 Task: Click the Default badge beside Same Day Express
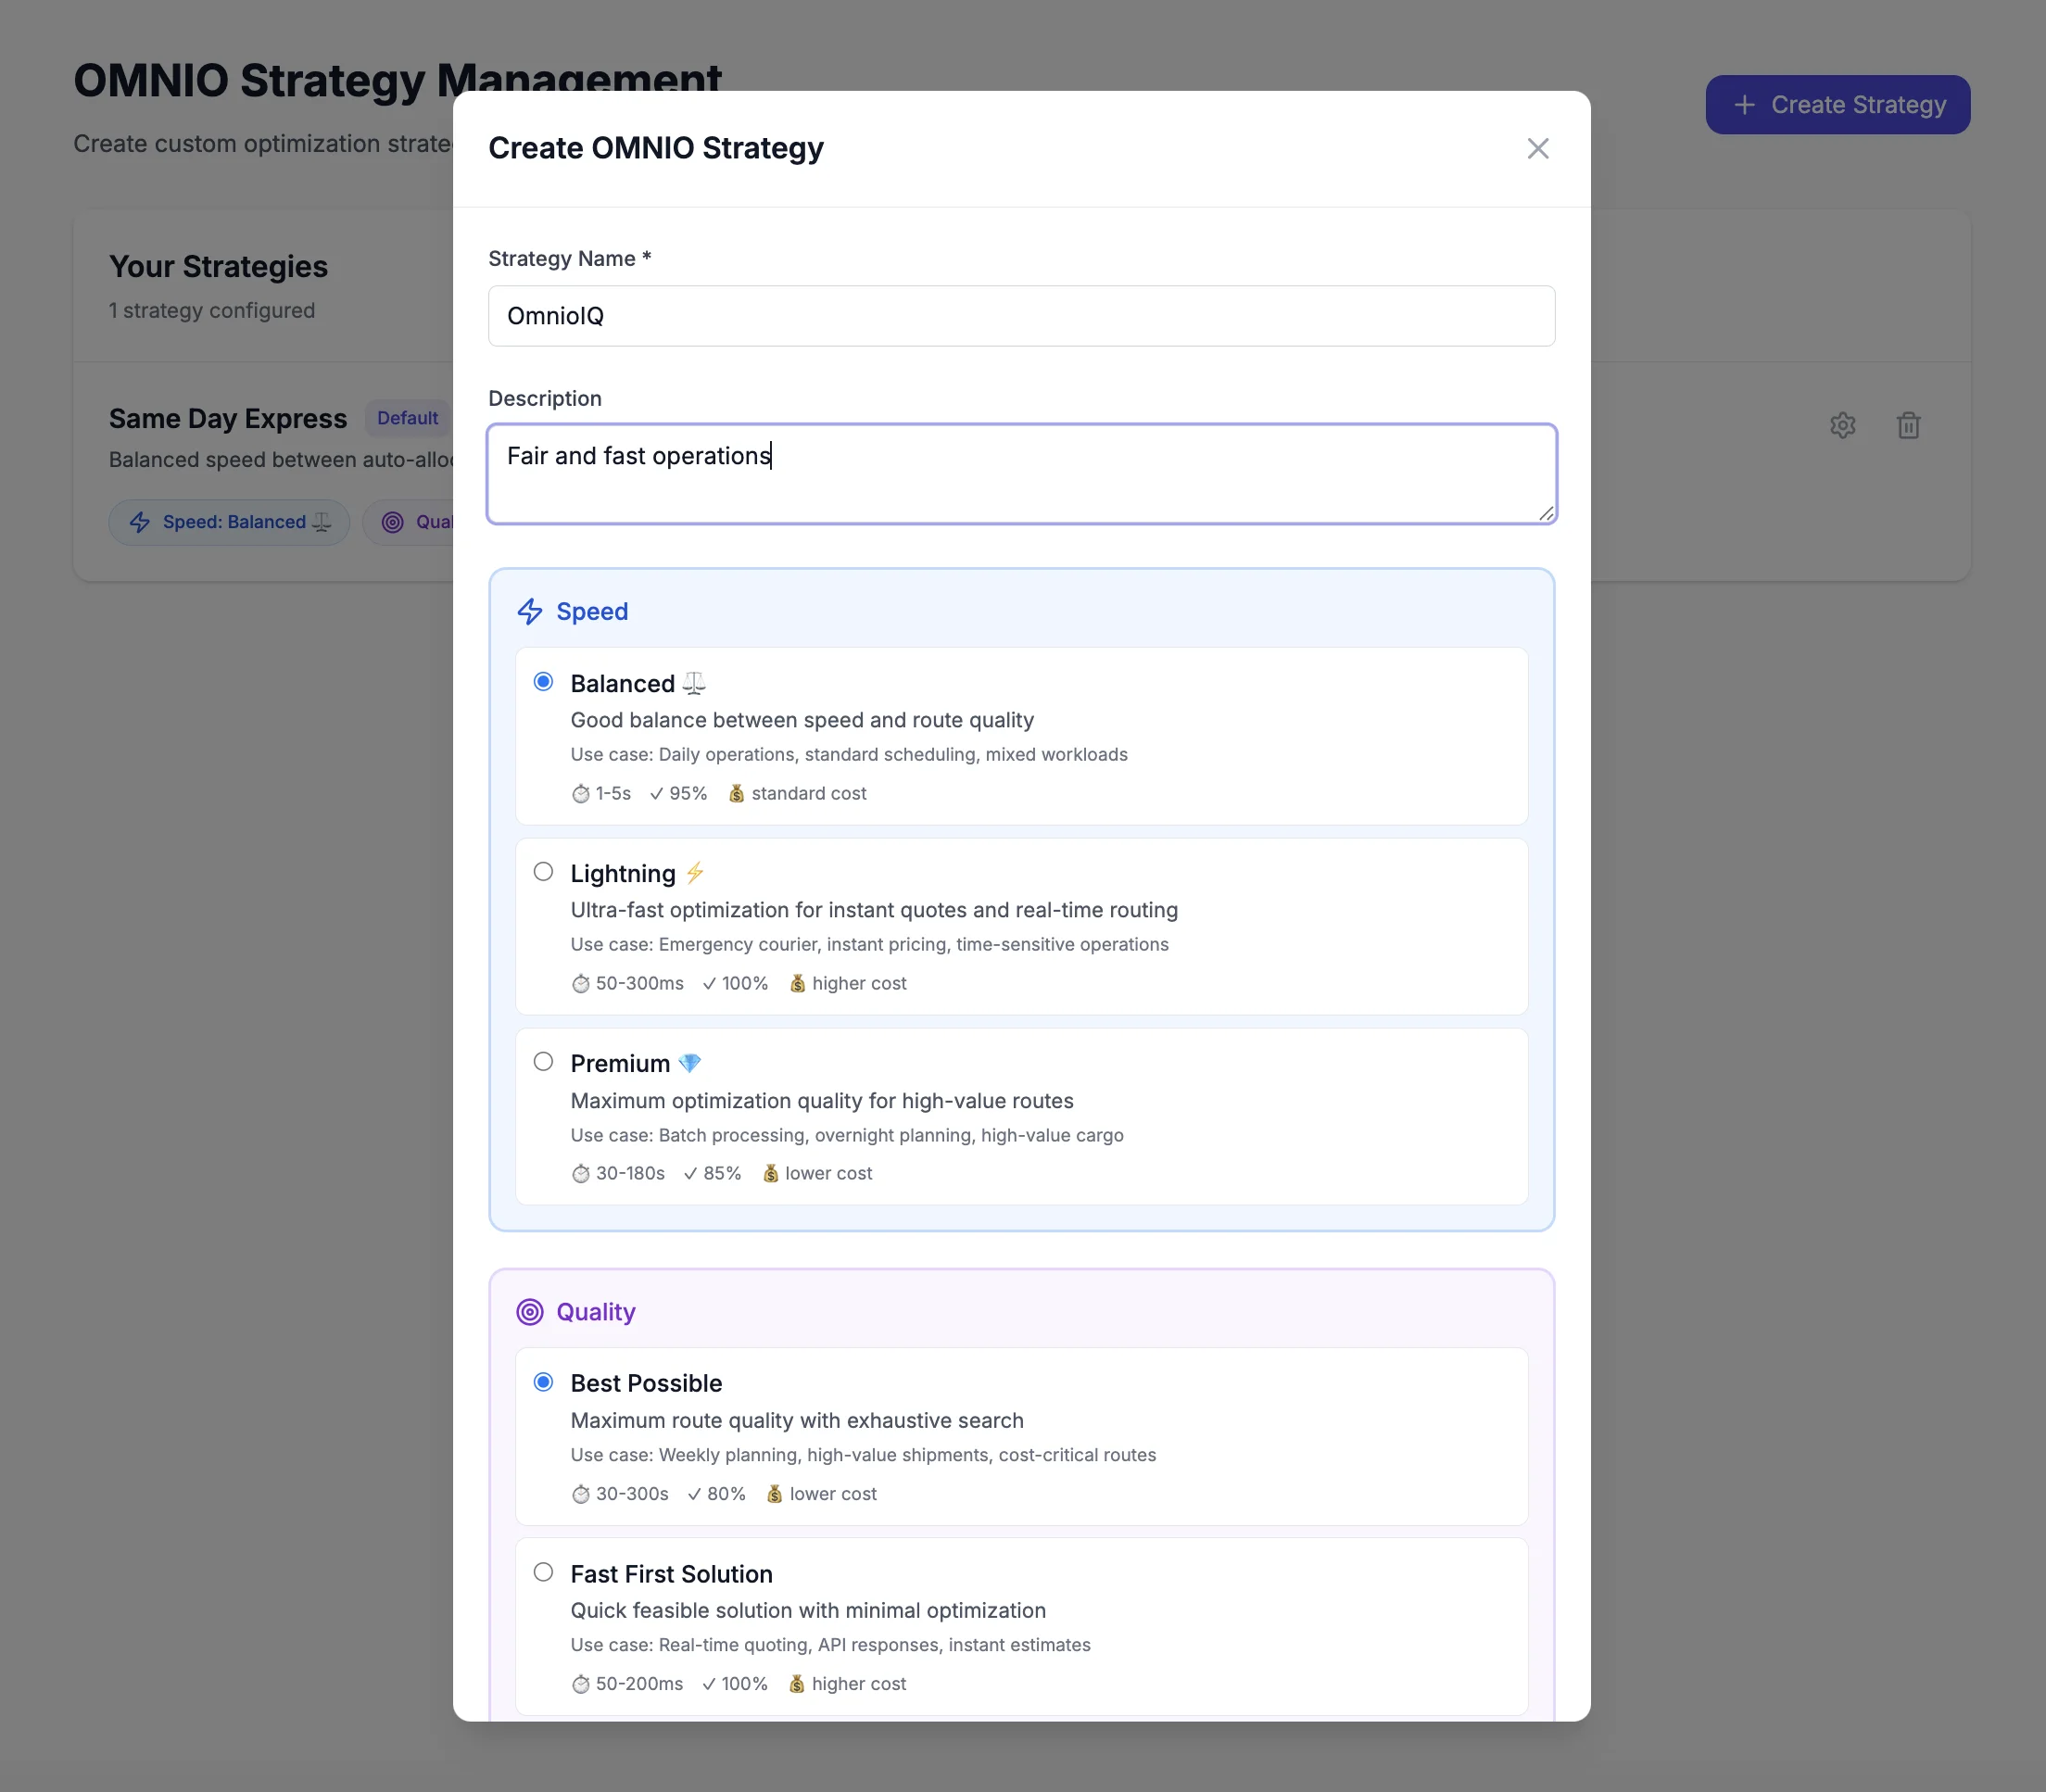coord(405,418)
